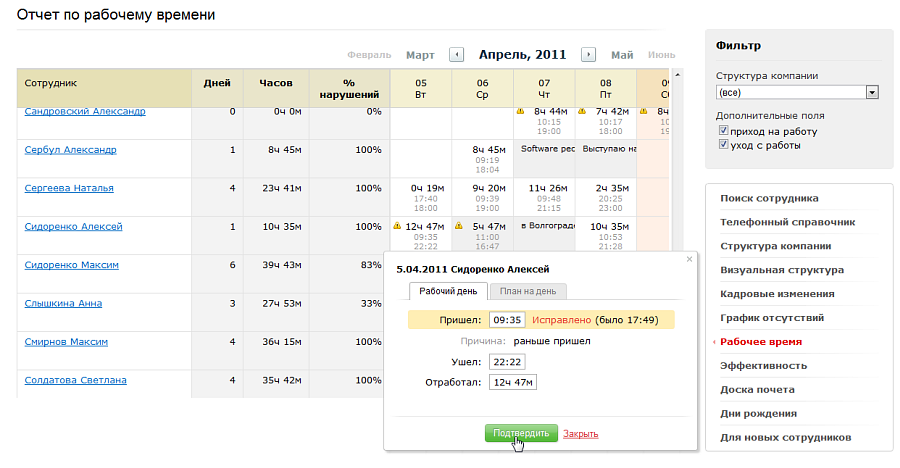Click '% нарушений' column header
The height and width of the screenshot is (468, 900).
point(350,88)
